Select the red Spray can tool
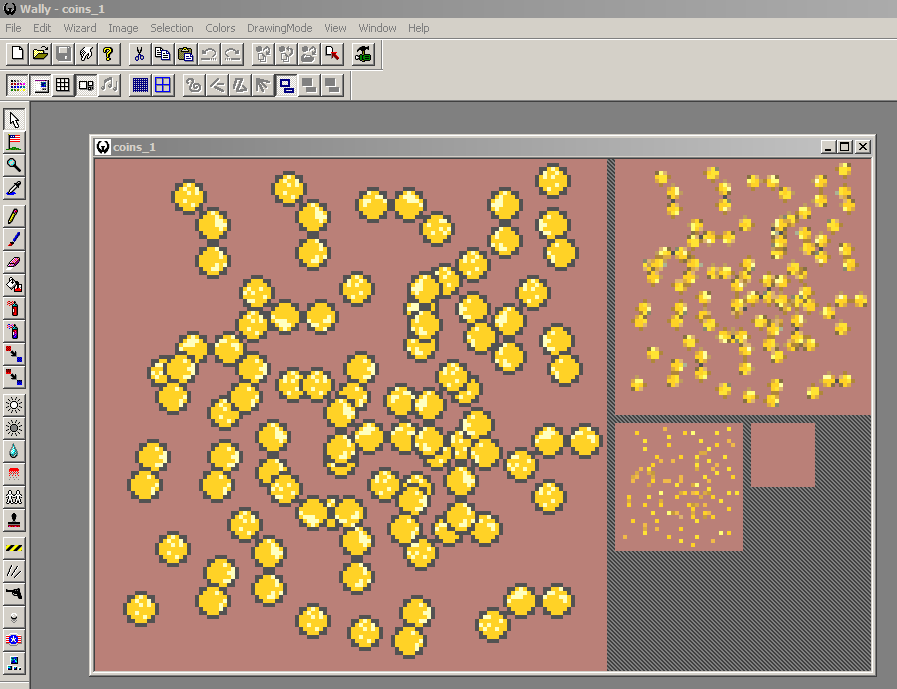 tap(14, 308)
